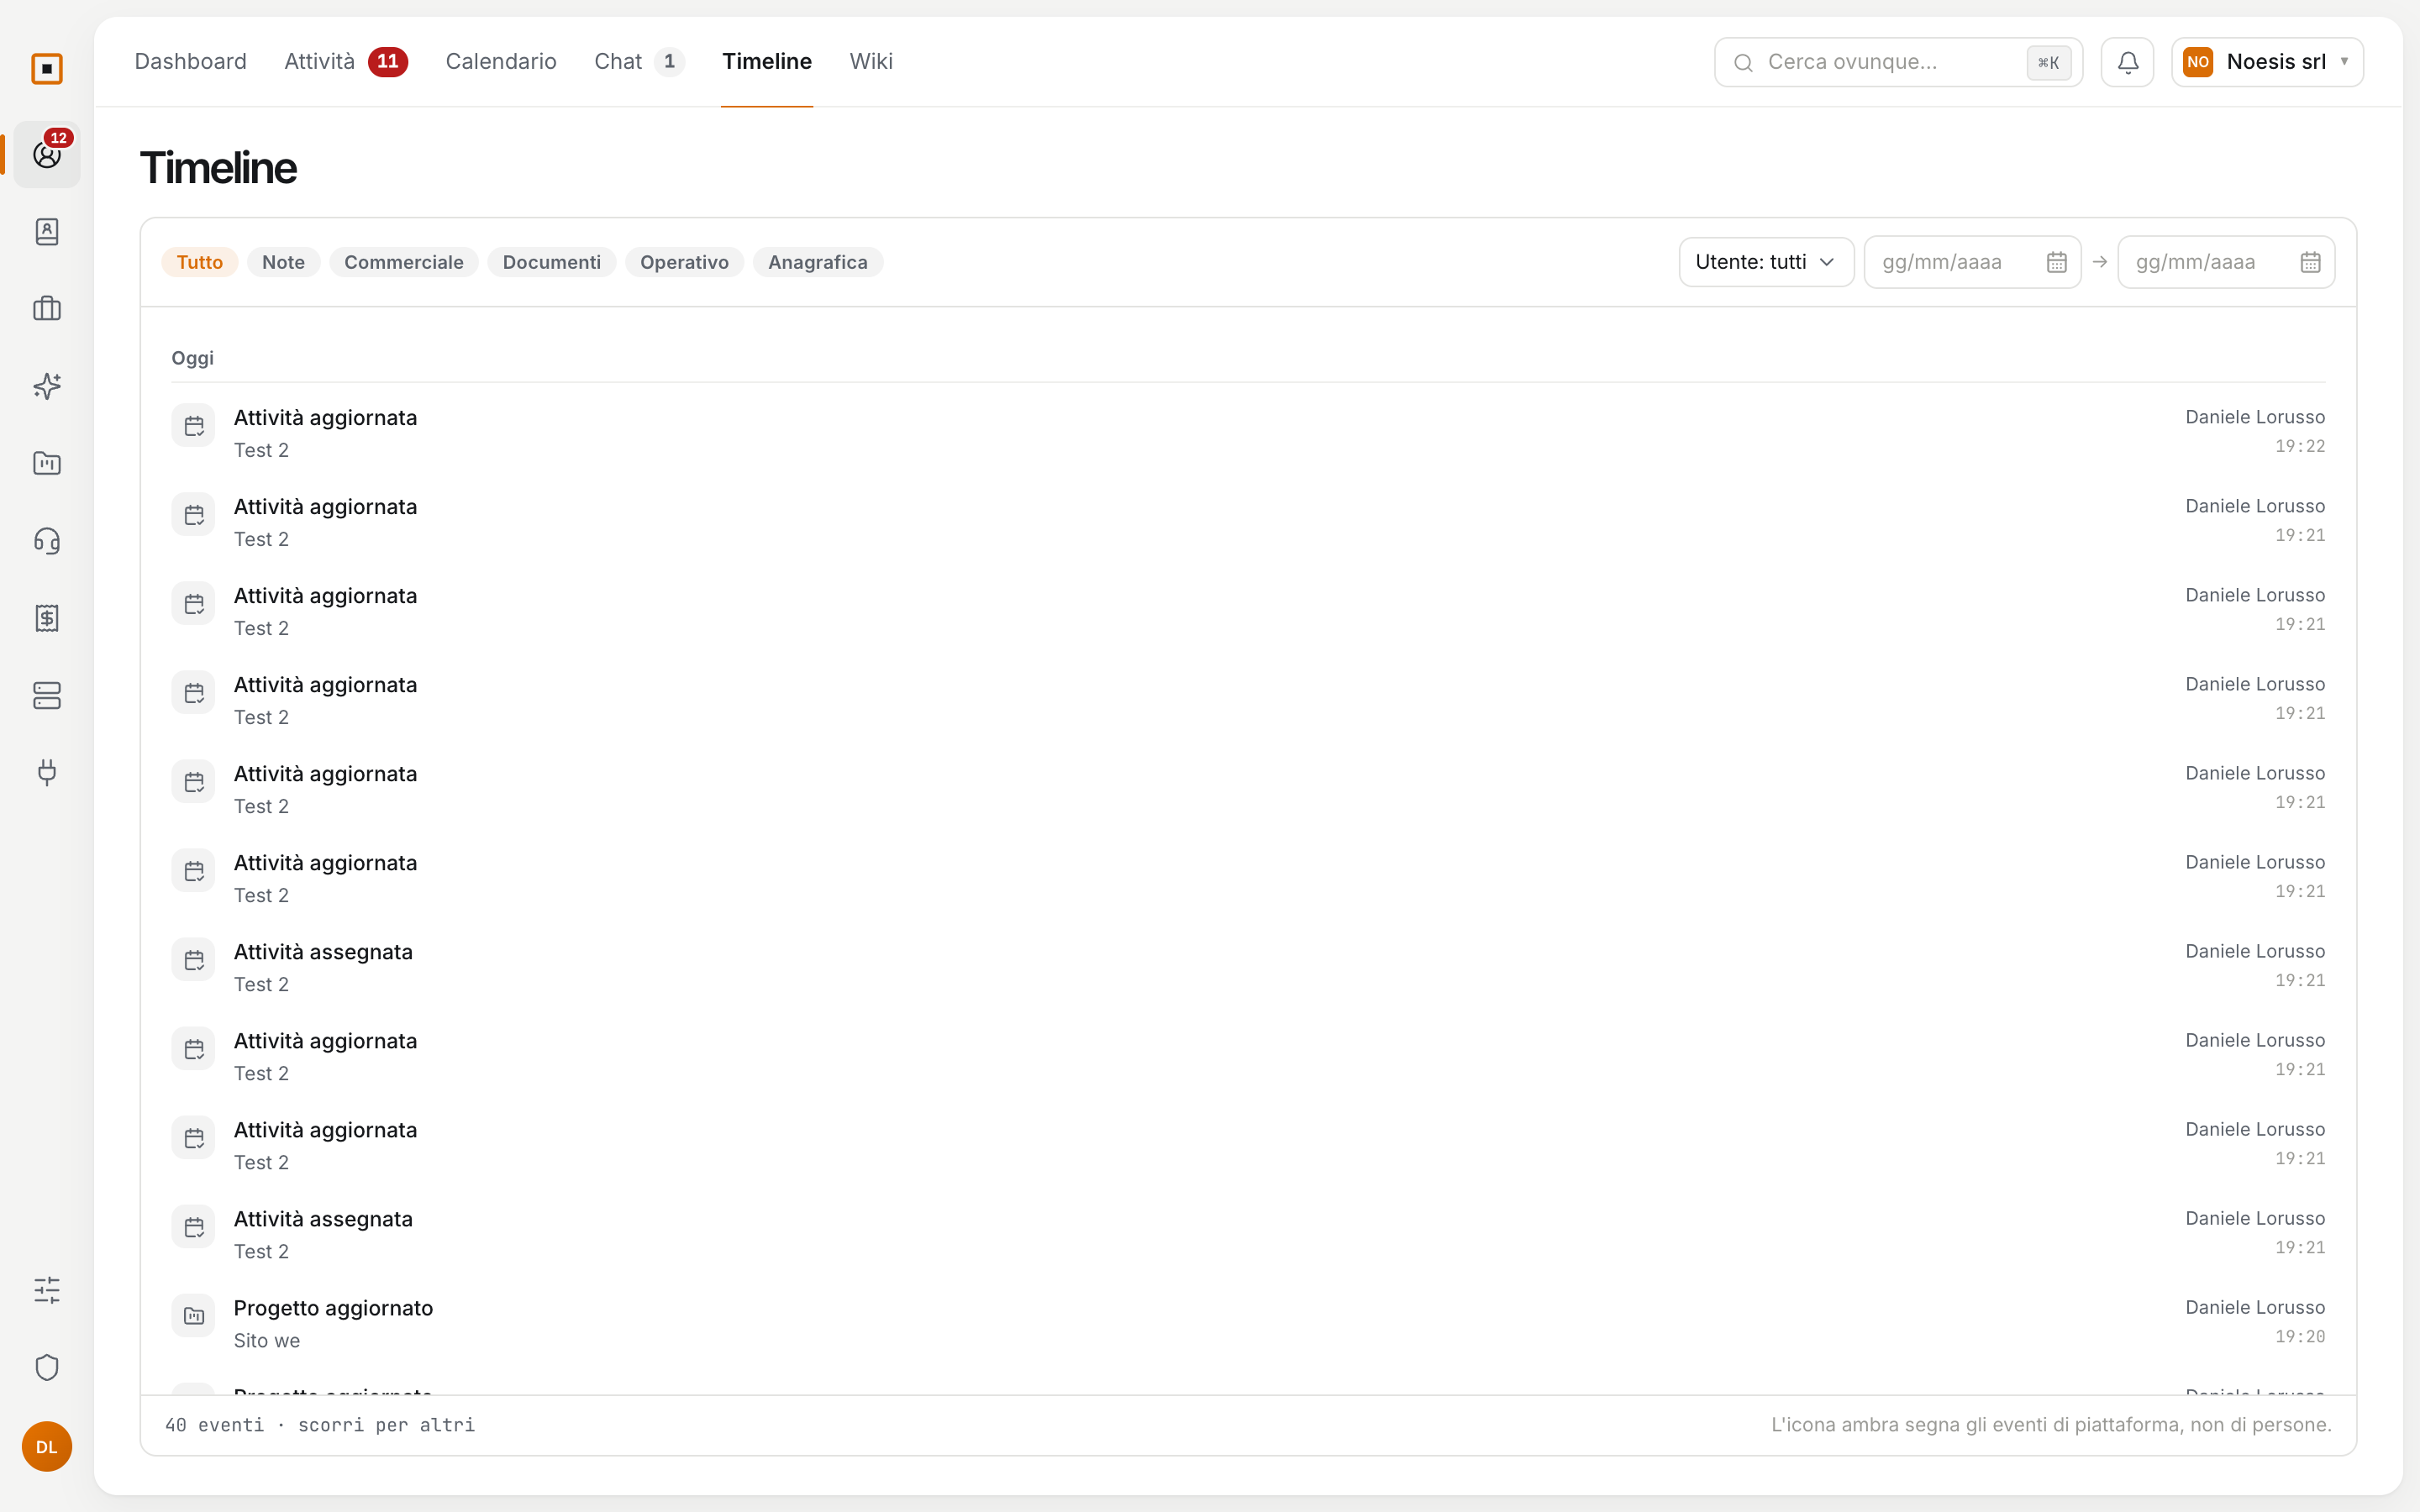2420x1512 pixels.
Task: Expand the Utente: tutti dropdown
Action: pyautogui.click(x=1766, y=262)
